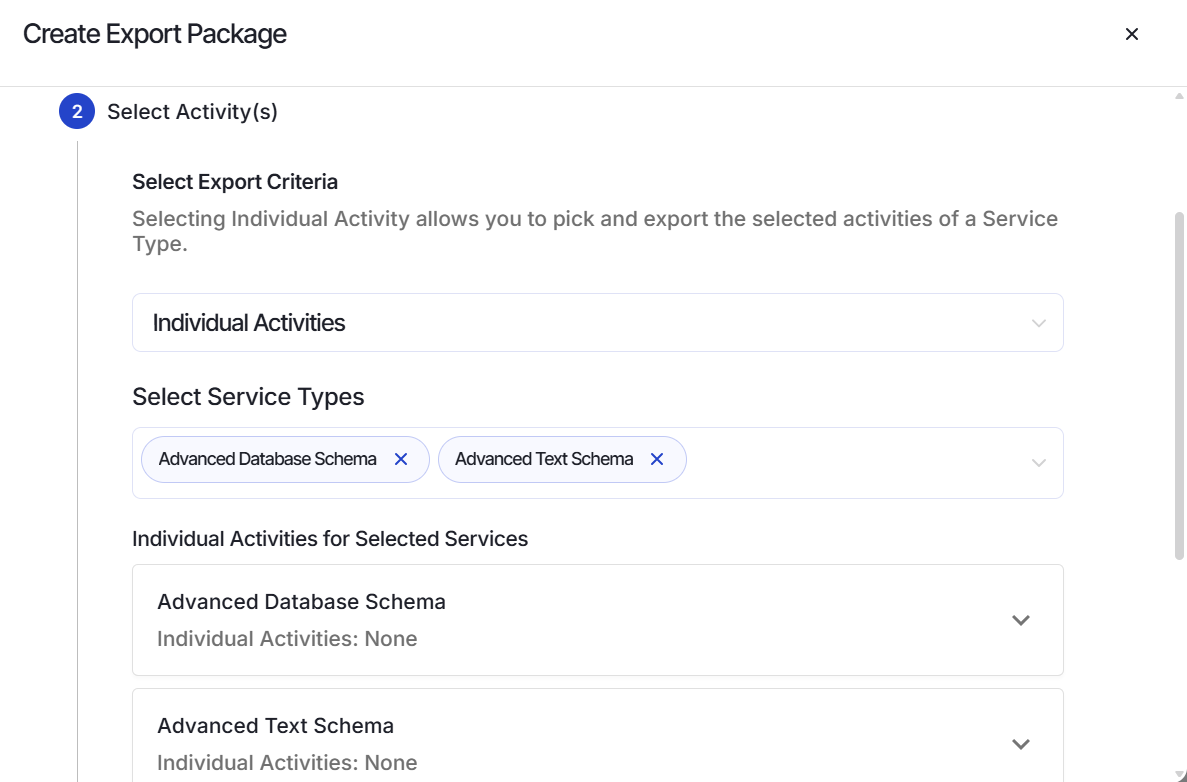The width and height of the screenshot is (1187, 782).
Task: Click 'Individual Activities: None' under Database Schema
Action: (x=287, y=639)
